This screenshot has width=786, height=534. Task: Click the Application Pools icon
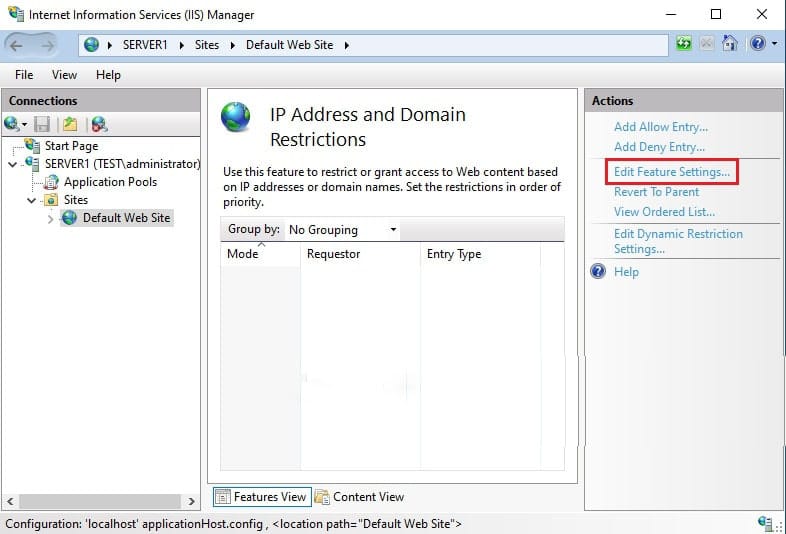coord(51,183)
